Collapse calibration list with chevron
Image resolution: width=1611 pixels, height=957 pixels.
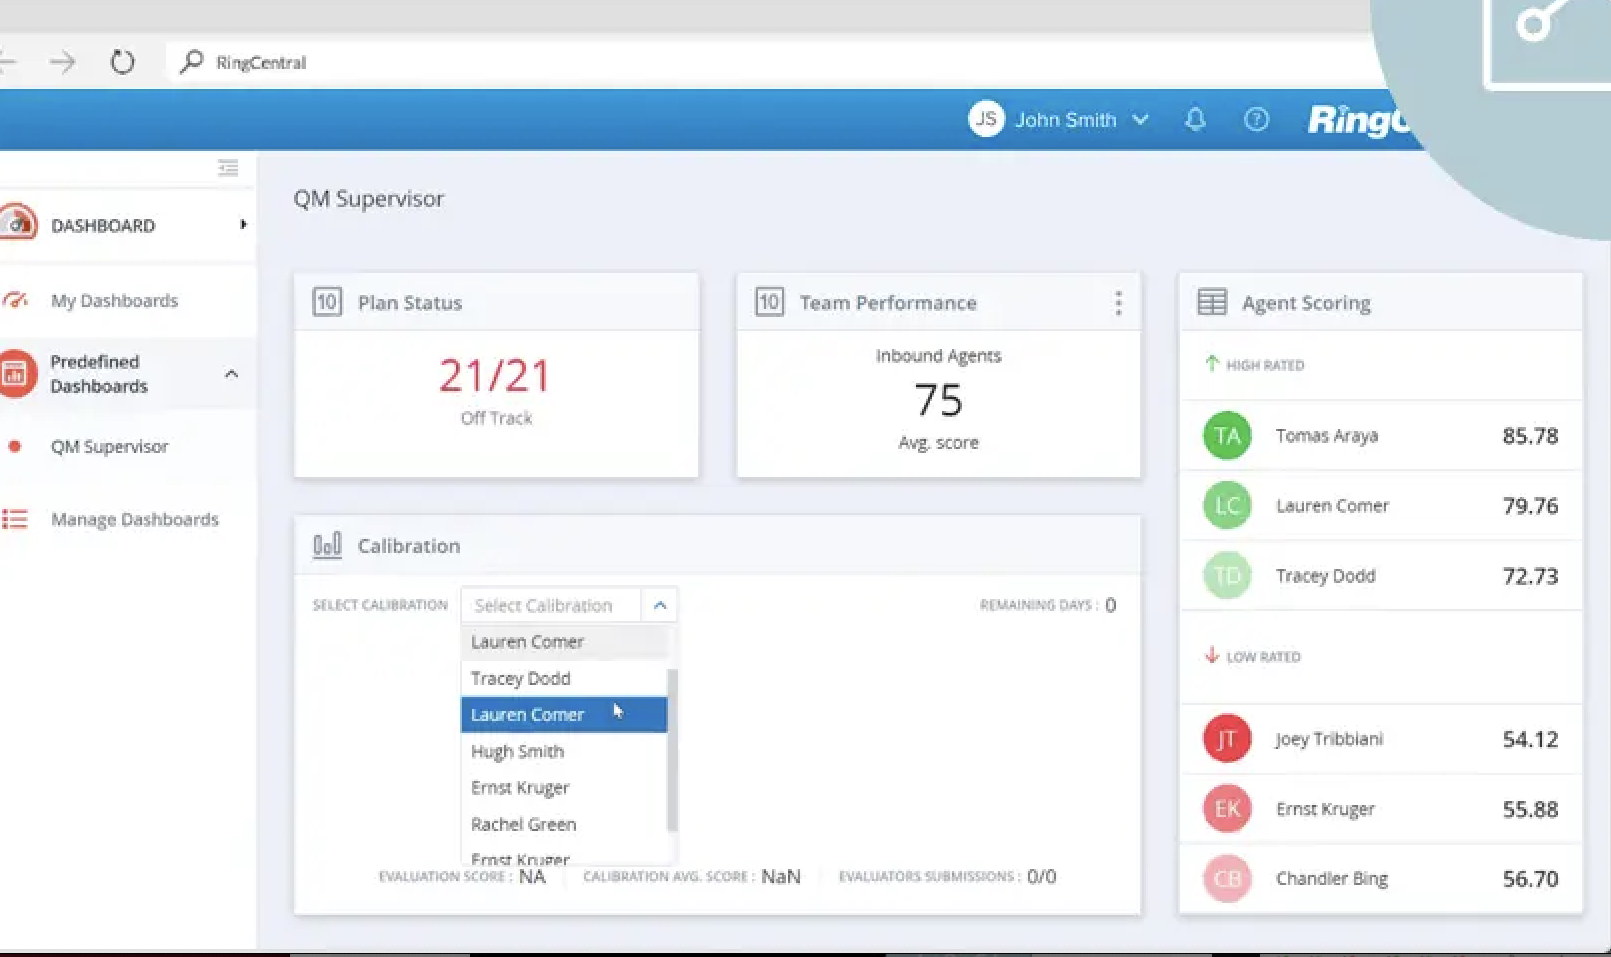click(660, 606)
